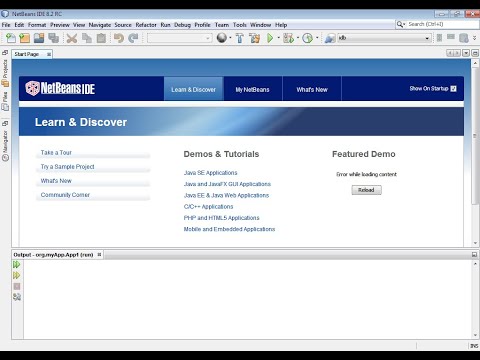
Task: Open the Tools menu
Action: tap(240, 25)
